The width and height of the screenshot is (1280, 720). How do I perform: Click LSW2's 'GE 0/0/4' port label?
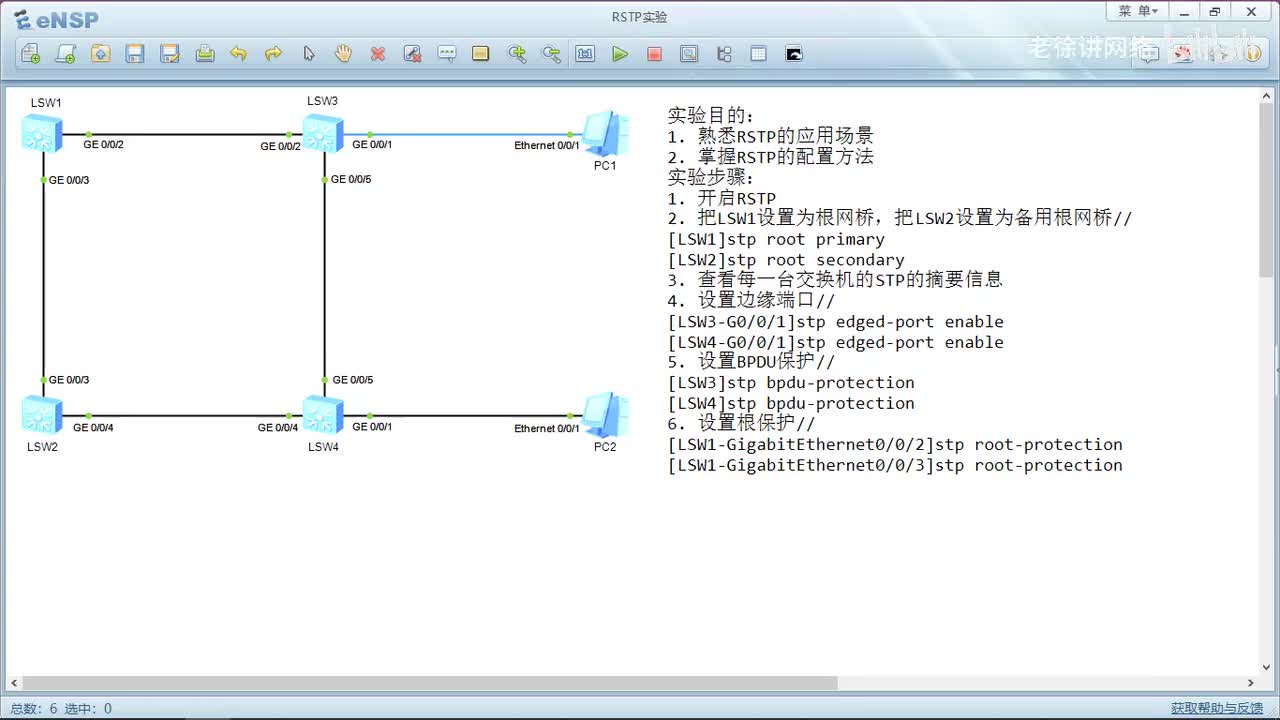point(93,428)
